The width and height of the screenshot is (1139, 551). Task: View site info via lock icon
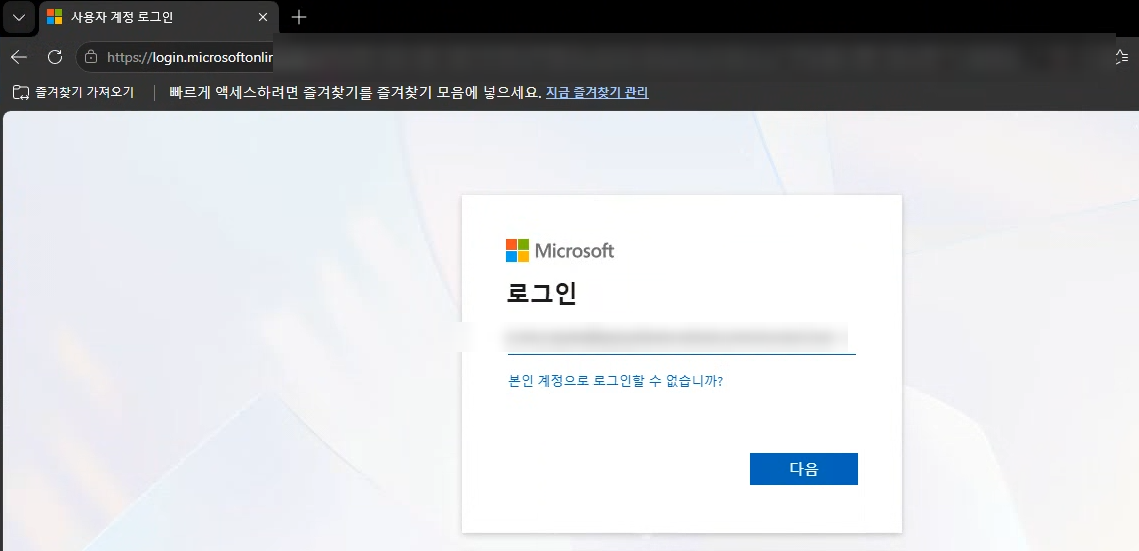point(91,57)
